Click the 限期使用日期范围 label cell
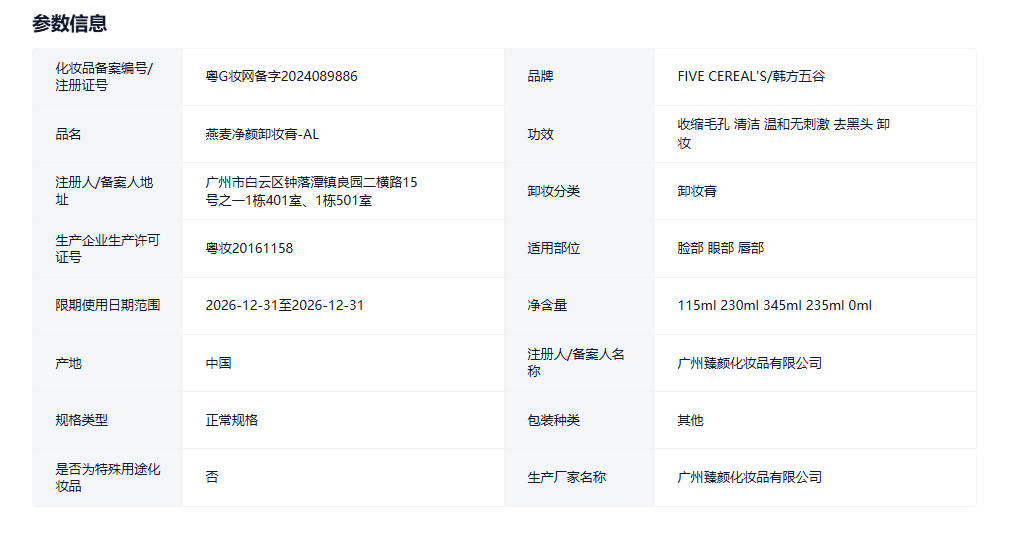Viewport: 1012px width, 534px height. [x=107, y=305]
